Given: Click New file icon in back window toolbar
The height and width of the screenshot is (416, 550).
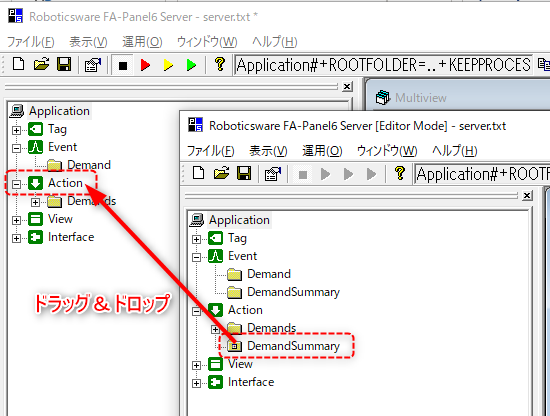Looking at the screenshot, I should [x=18, y=65].
